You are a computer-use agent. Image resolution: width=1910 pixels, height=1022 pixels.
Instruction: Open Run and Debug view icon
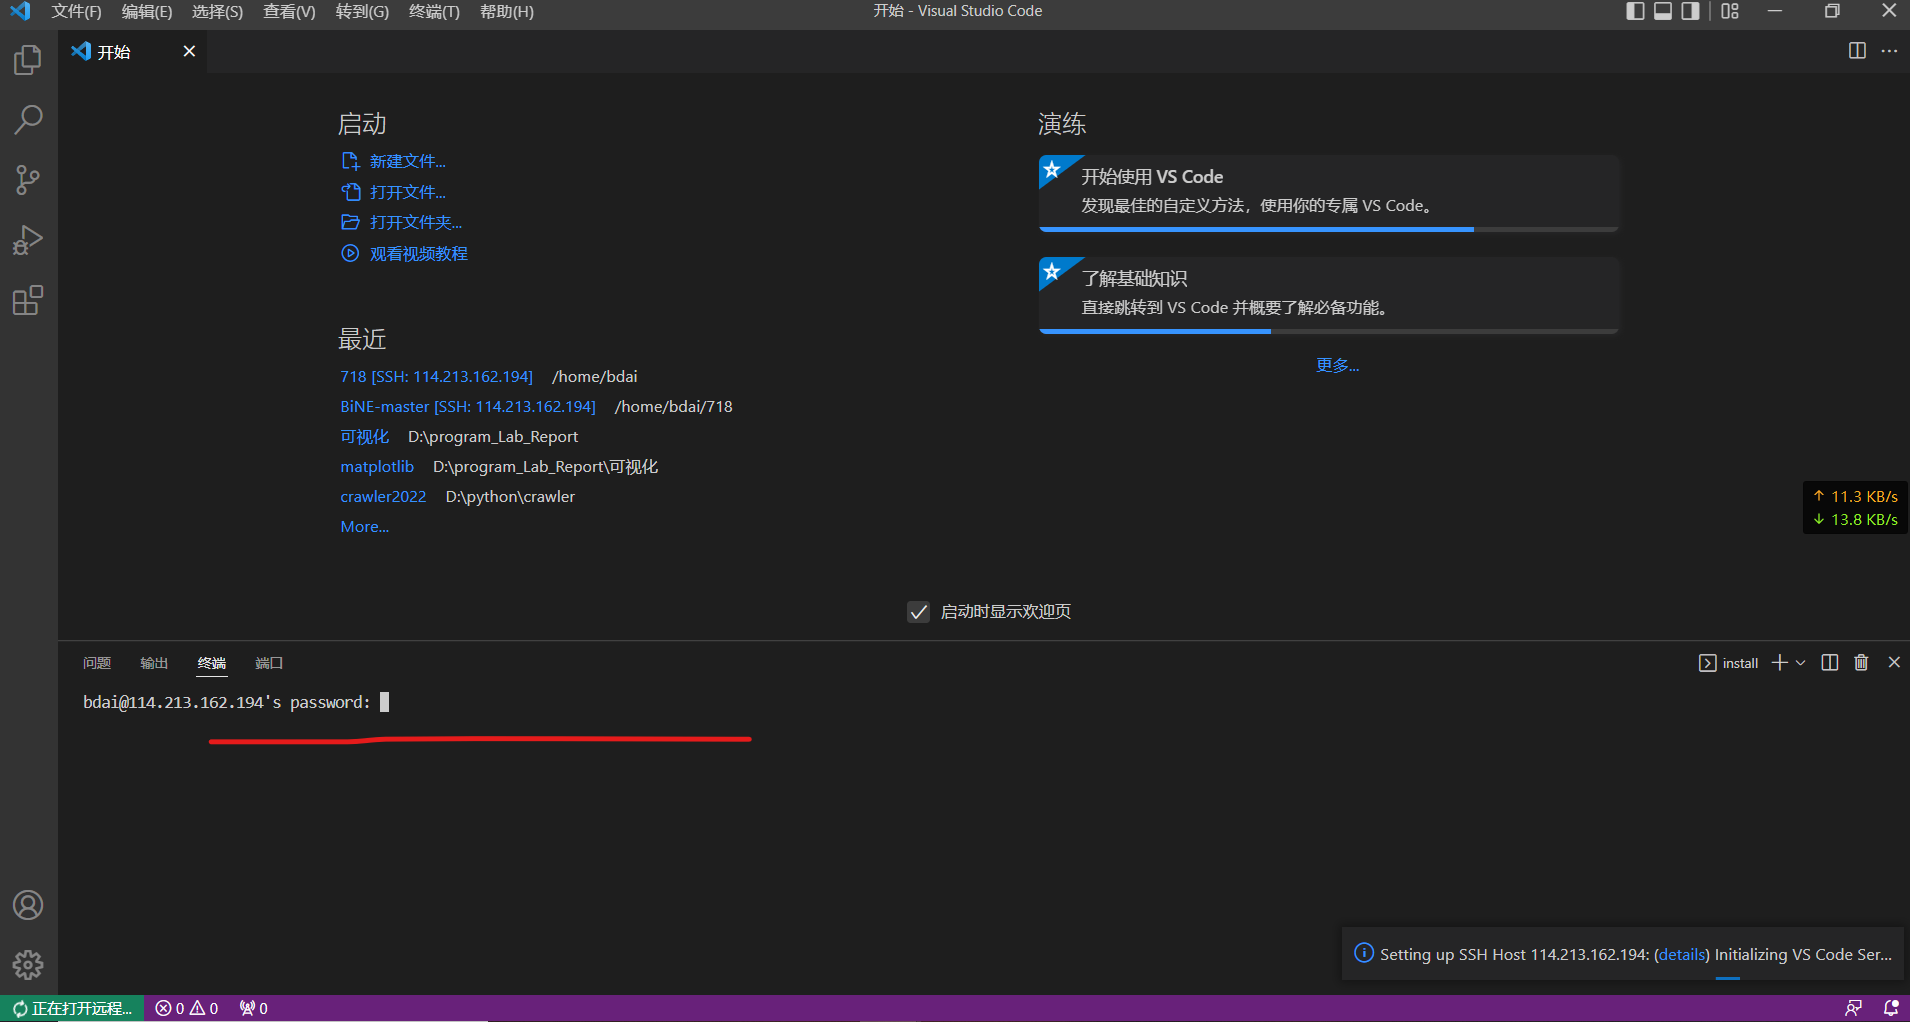tap(28, 240)
